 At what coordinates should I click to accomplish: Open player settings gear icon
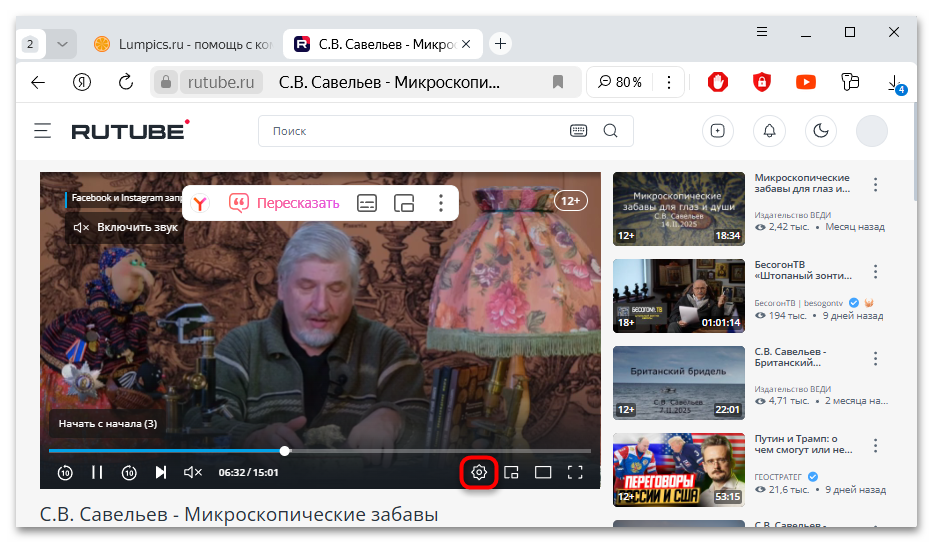point(479,472)
